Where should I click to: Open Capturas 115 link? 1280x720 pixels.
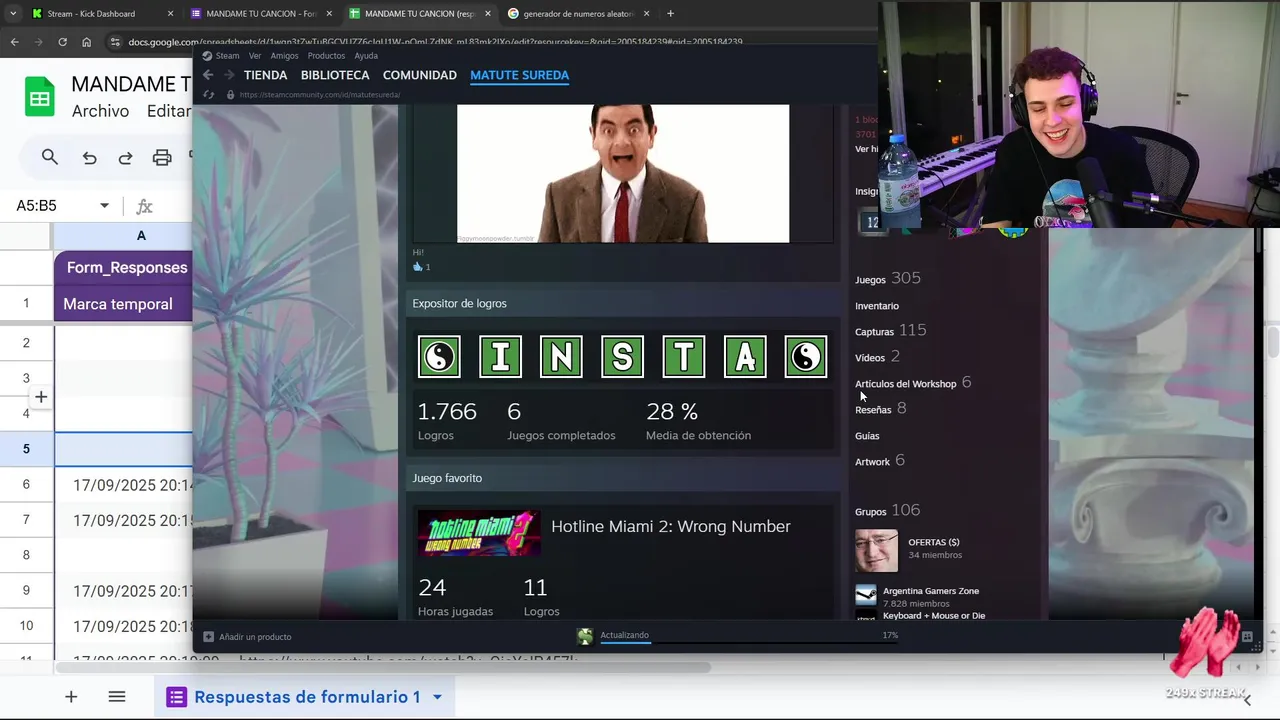[x=891, y=330]
